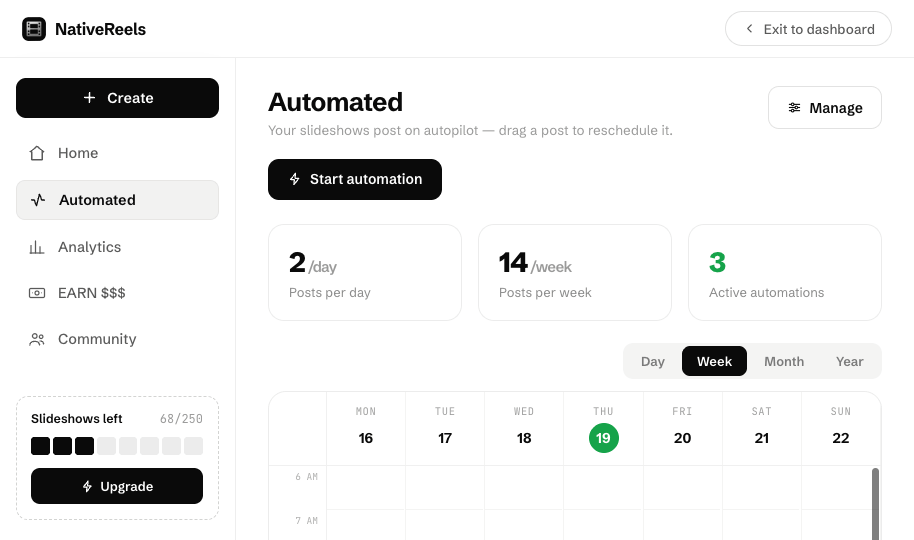Select Wednesday 18 in calendar header
The width and height of the screenshot is (914, 540).
(523, 427)
